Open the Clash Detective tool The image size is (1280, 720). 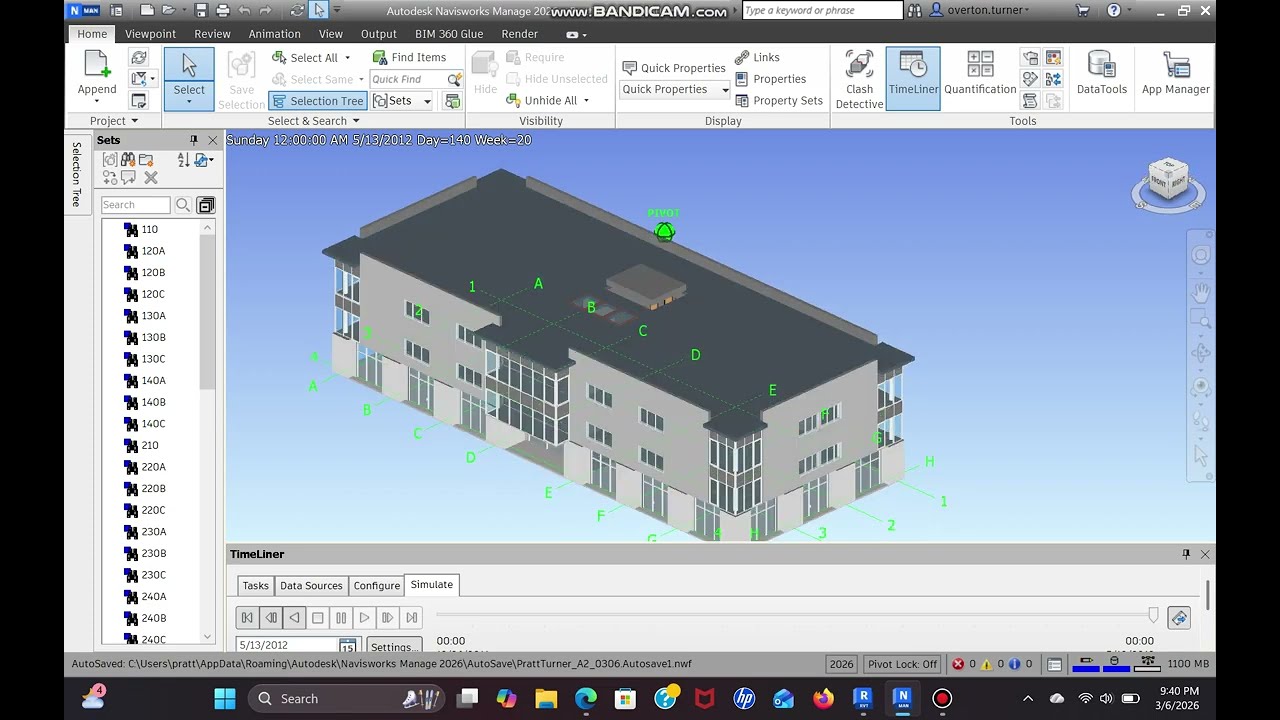pos(859,79)
